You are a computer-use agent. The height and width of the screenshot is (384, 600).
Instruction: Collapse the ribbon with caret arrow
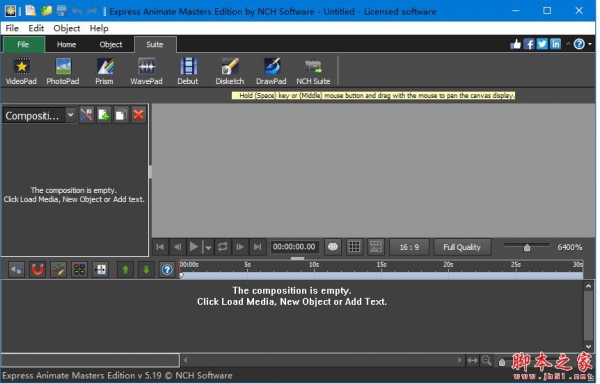tap(568, 44)
